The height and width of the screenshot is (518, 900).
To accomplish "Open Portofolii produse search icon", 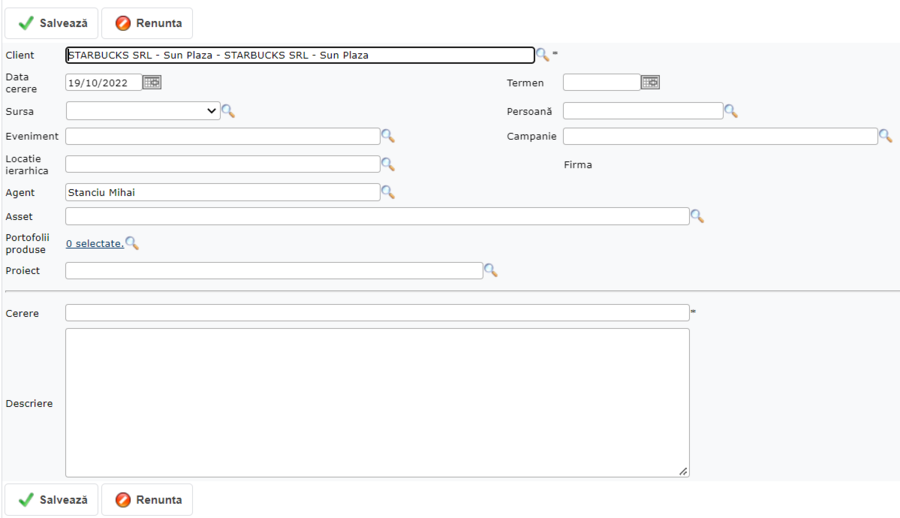I will click(132, 243).
